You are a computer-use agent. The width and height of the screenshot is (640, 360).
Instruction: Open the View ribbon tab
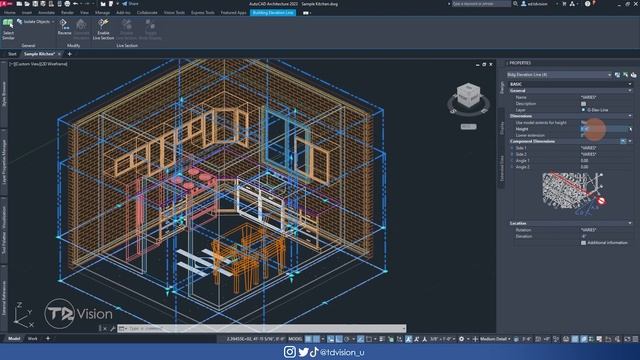[x=84, y=13]
